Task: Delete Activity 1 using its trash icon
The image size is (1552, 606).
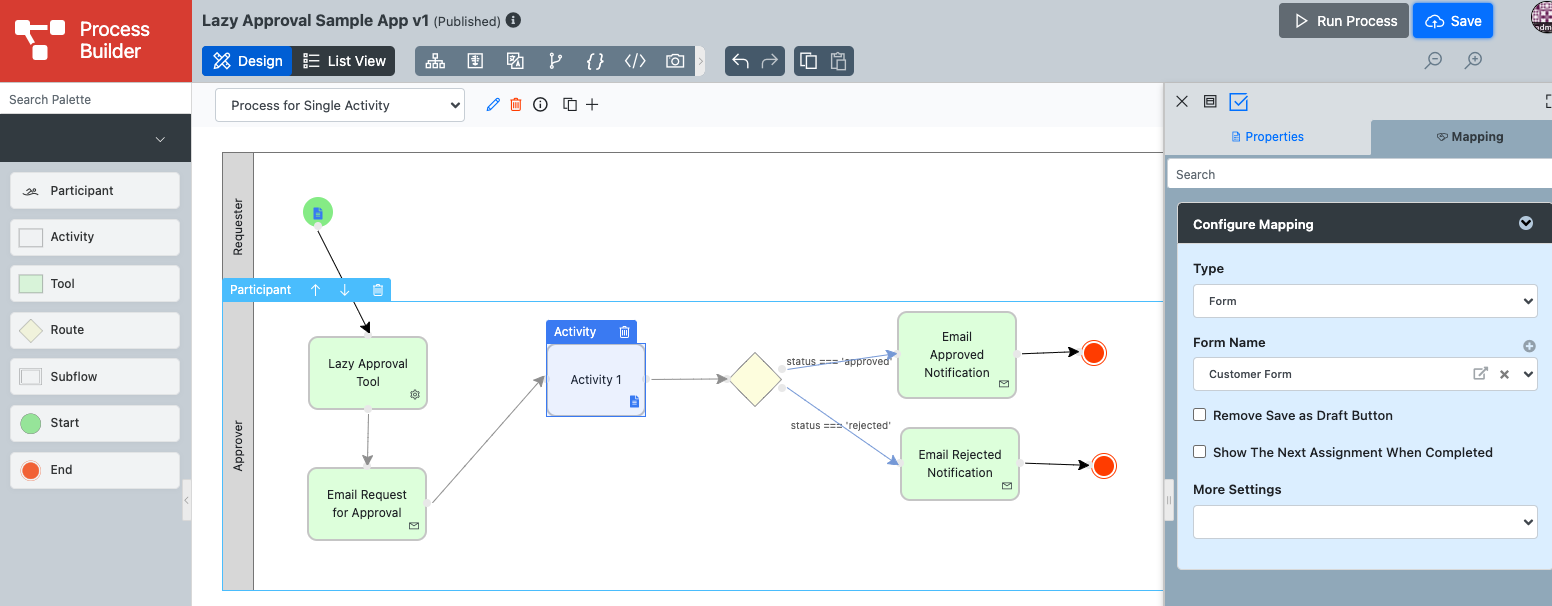Action: pos(624,332)
